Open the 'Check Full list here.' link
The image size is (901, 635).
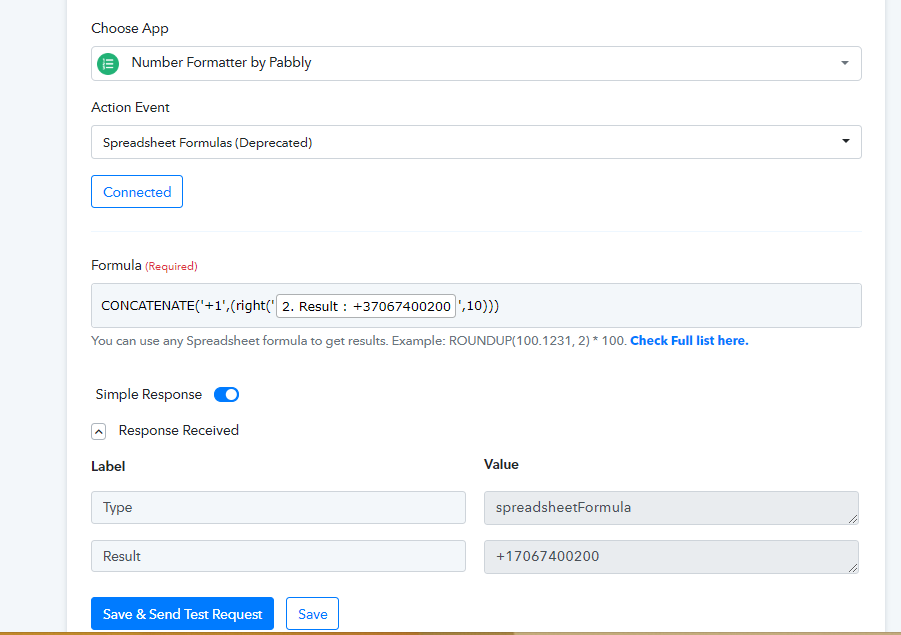click(689, 341)
